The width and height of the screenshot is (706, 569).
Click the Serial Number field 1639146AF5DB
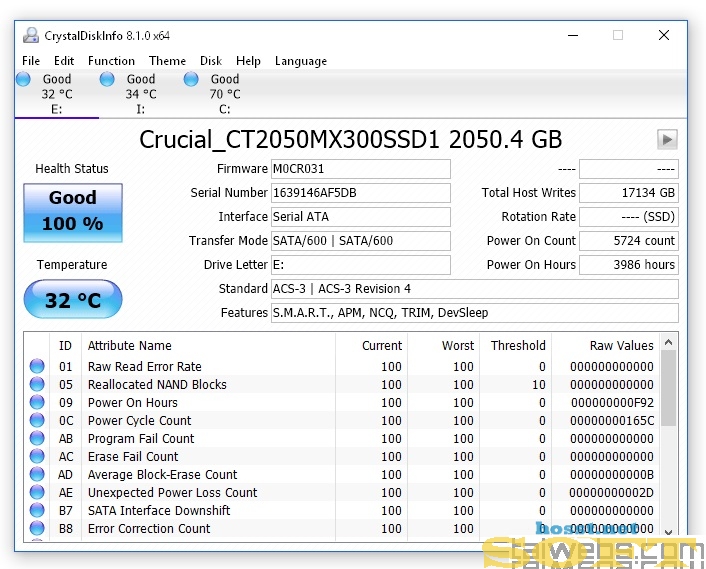tap(361, 193)
